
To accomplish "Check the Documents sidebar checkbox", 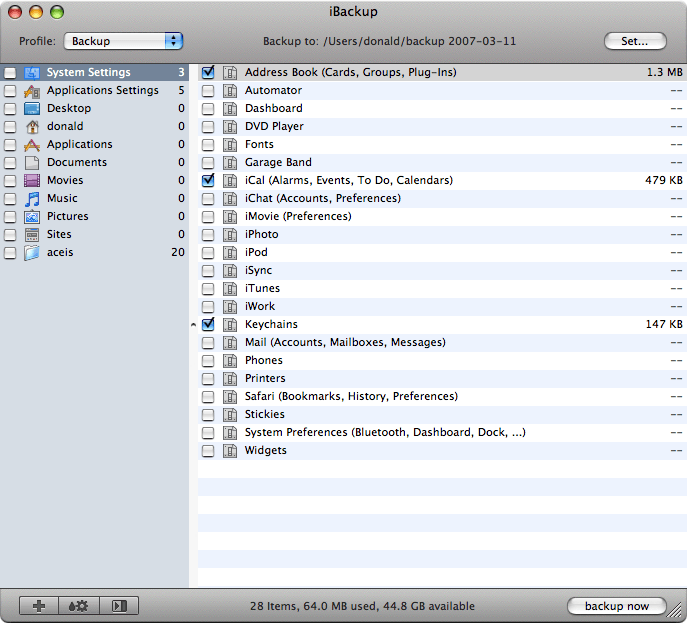I will (10, 163).
